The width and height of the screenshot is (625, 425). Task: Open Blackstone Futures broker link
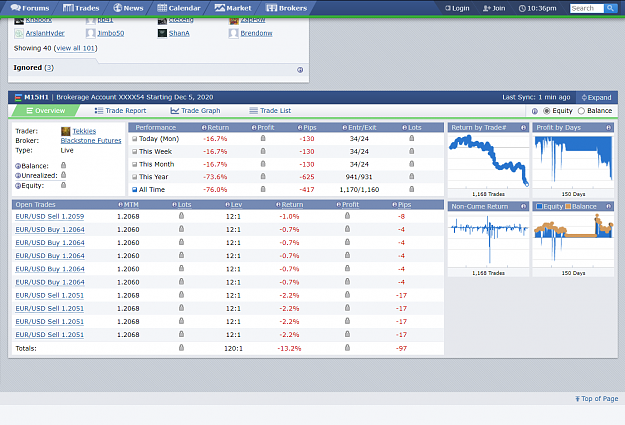[x=91, y=140]
